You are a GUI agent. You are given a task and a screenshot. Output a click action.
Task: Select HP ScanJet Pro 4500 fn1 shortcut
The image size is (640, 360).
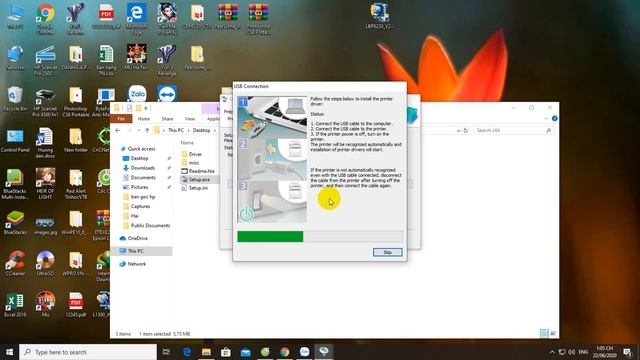click(x=45, y=102)
